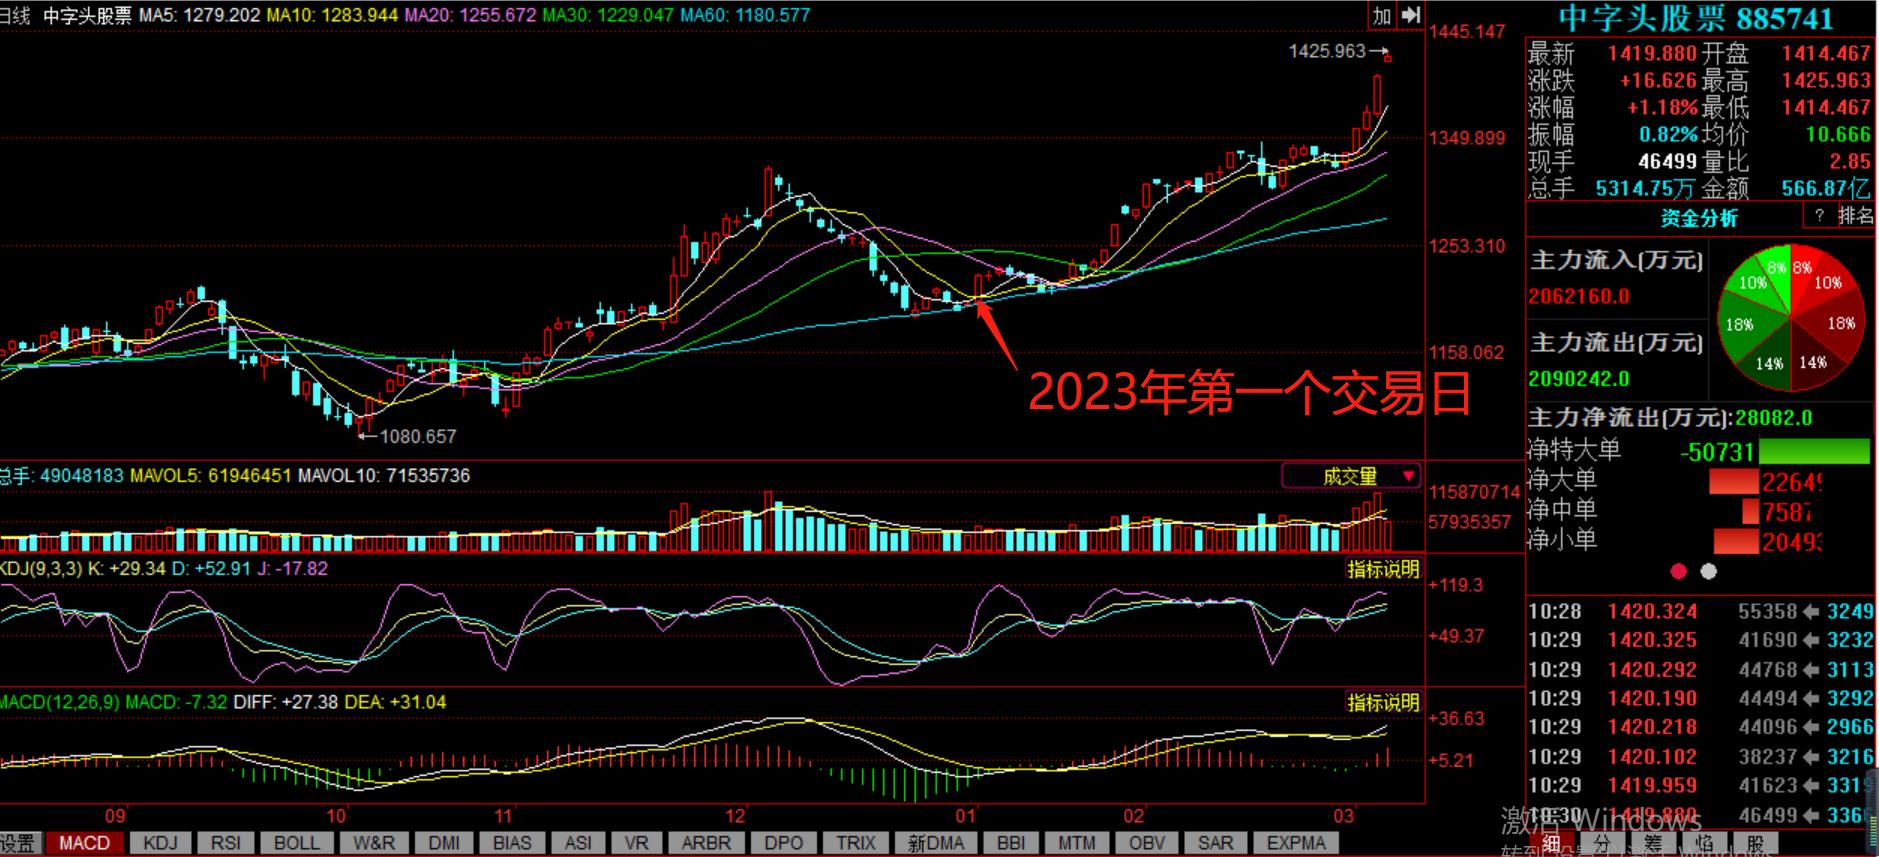The image size is (1879, 857).
Task: Click the 金额 value 566.87亿
Action: click(1825, 188)
